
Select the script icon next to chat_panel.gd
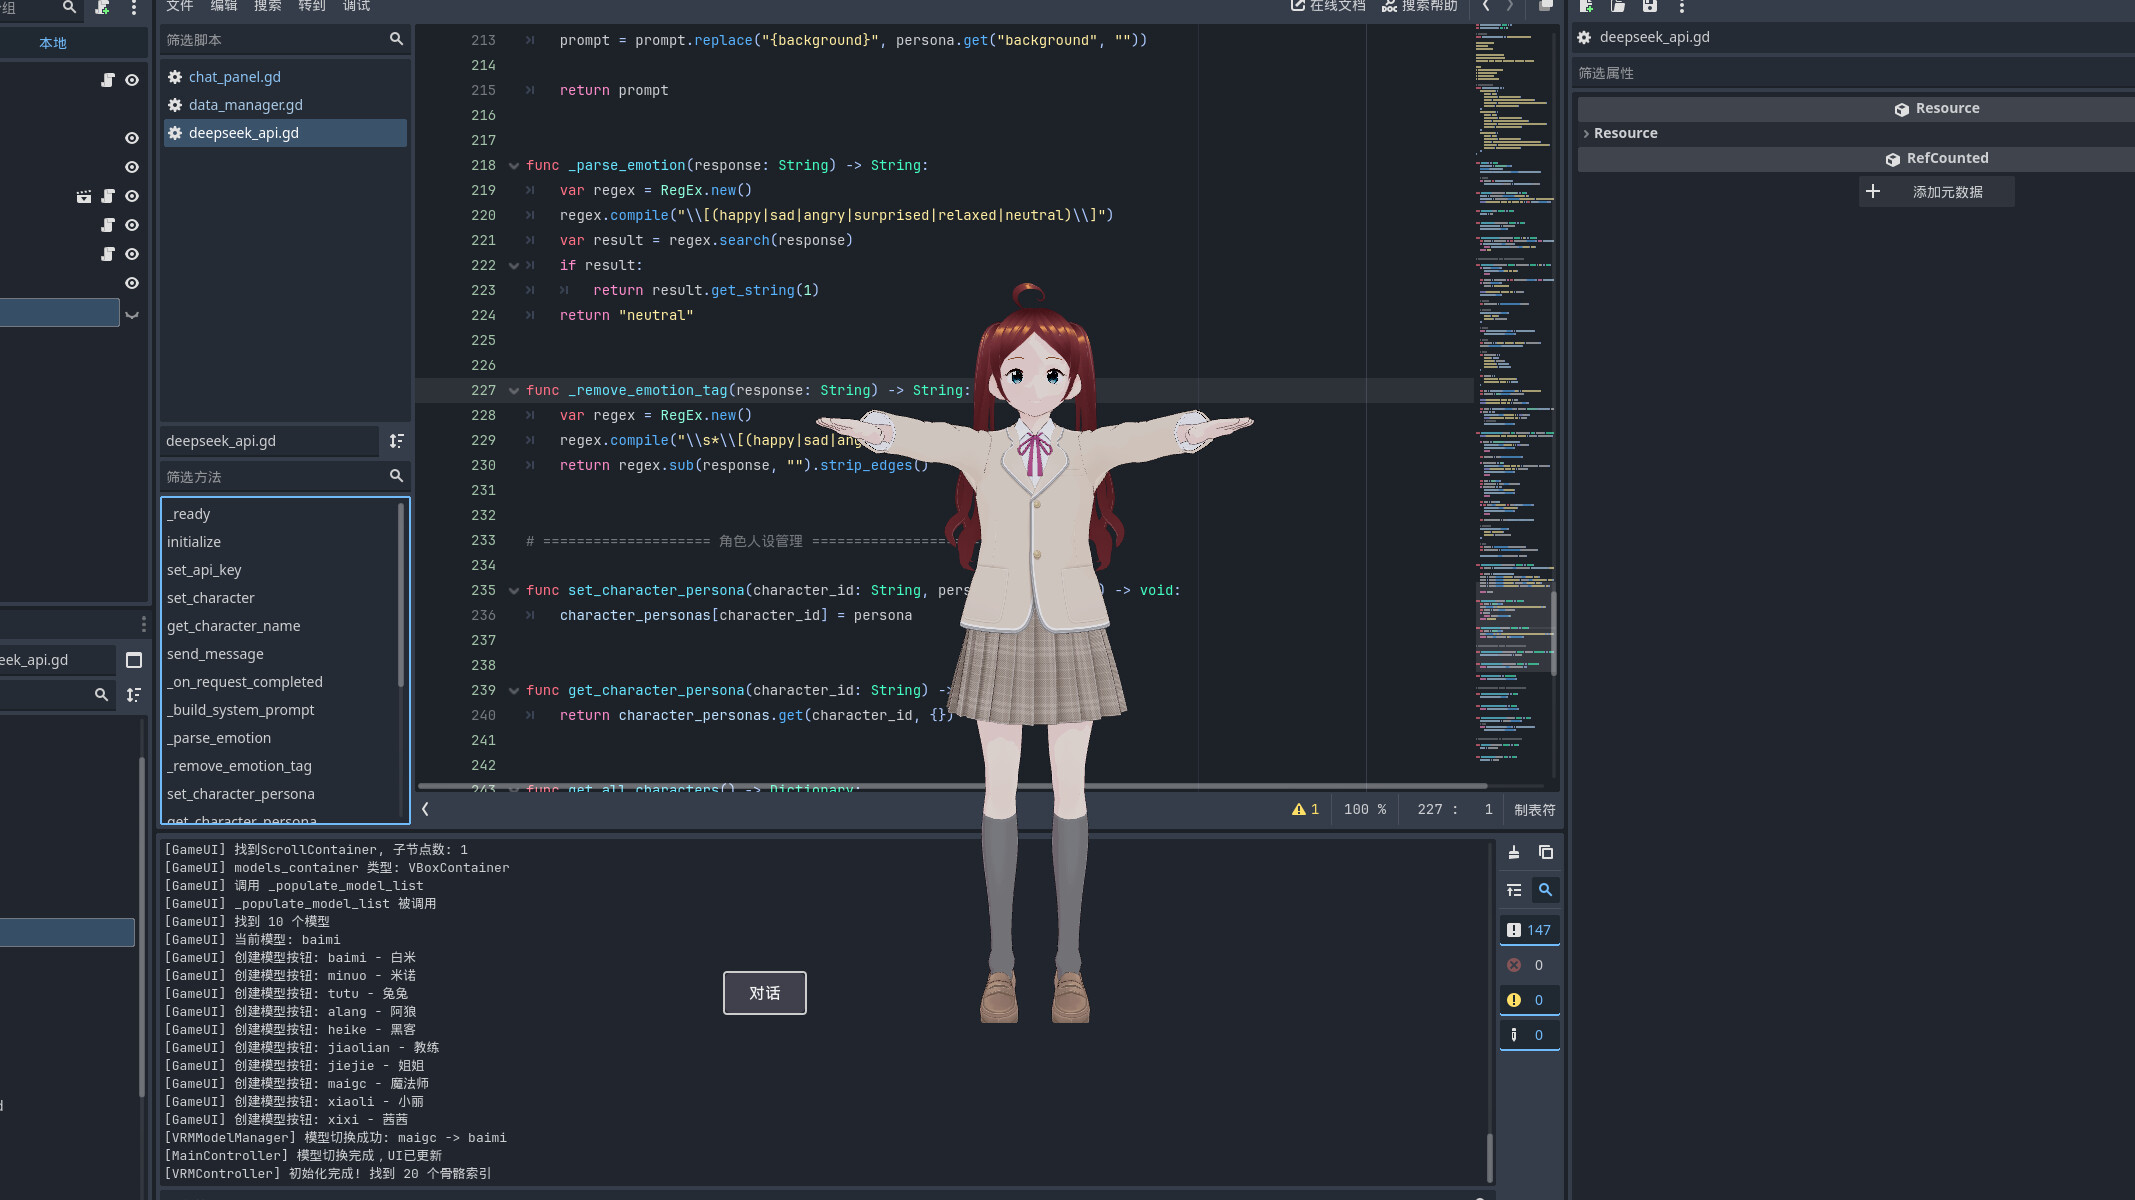[175, 77]
